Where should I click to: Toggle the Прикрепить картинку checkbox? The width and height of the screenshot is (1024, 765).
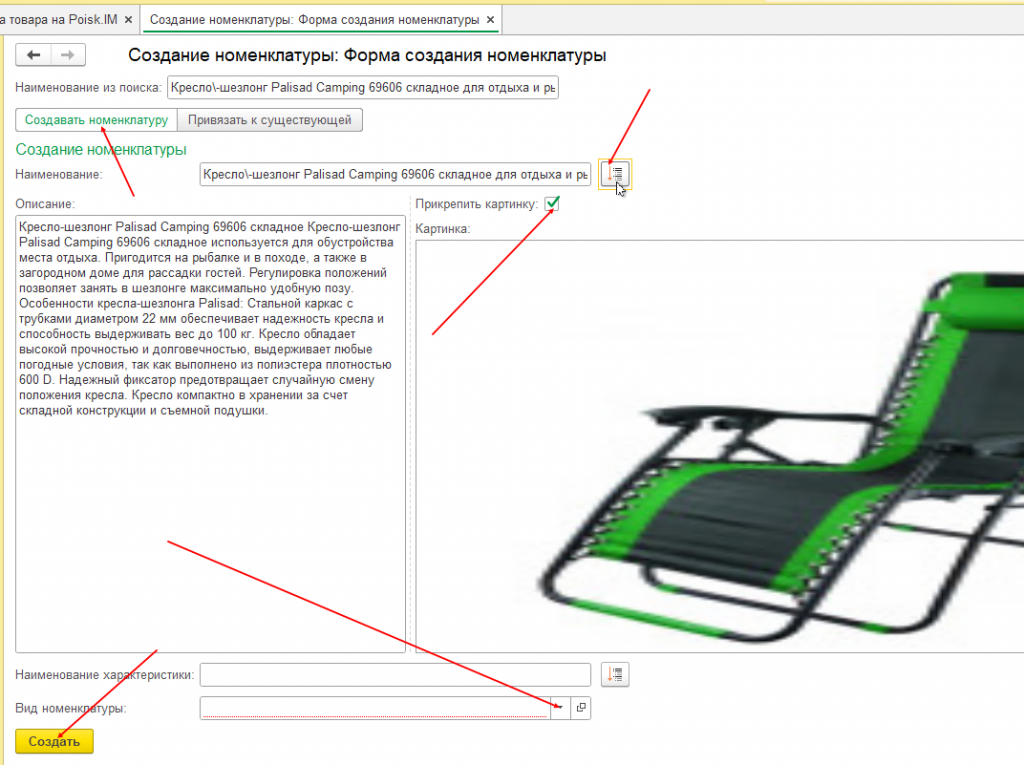(552, 204)
